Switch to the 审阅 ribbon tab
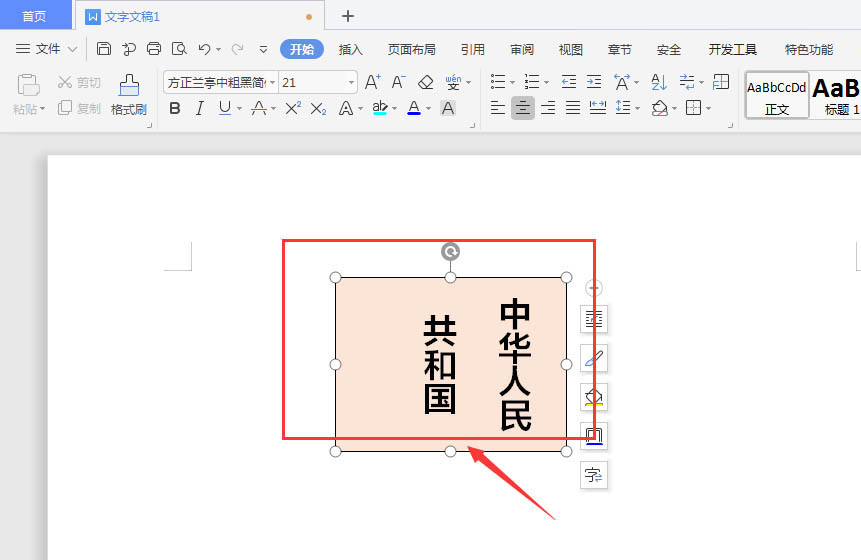This screenshot has height=560, width=861. pyautogui.click(x=522, y=49)
